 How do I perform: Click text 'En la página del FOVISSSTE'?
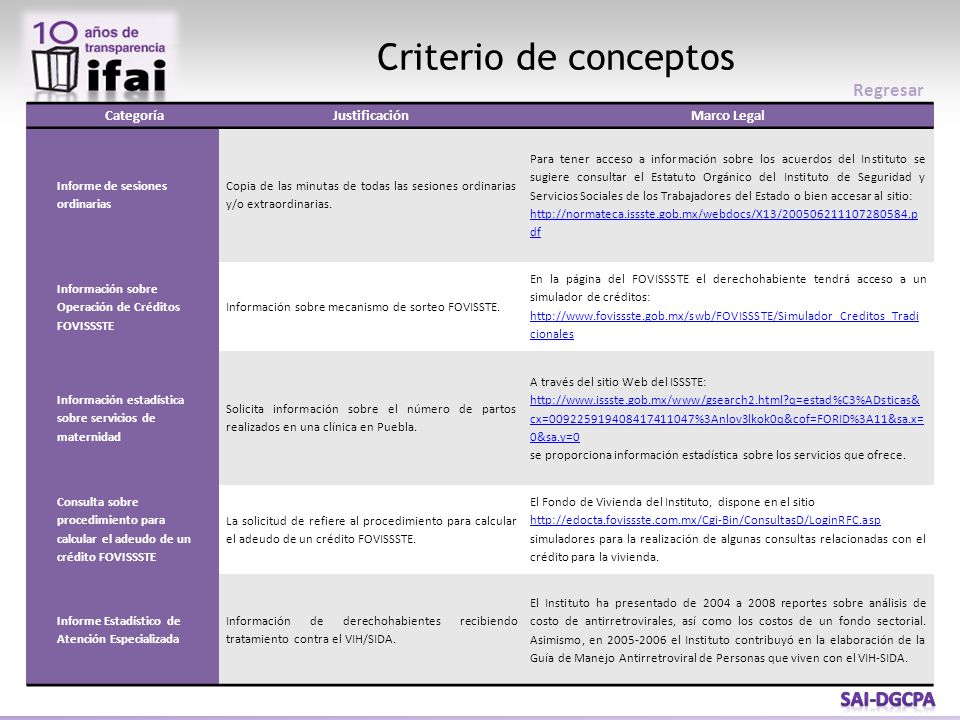(x=727, y=288)
